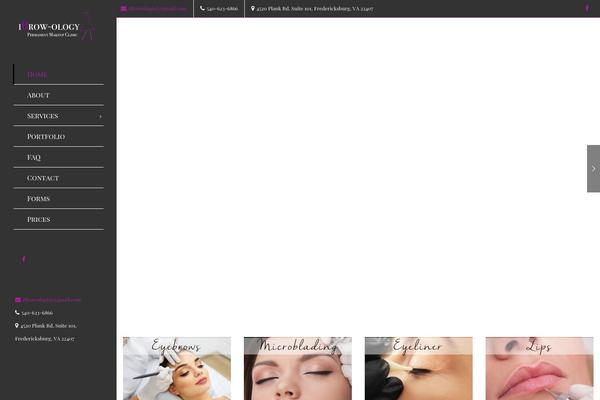
Task: Open the Services menu item
Action: click(x=59, y=116)
